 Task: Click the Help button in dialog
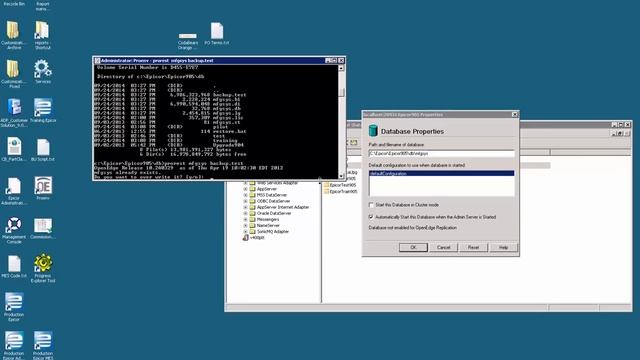click(x=503, y=247)
